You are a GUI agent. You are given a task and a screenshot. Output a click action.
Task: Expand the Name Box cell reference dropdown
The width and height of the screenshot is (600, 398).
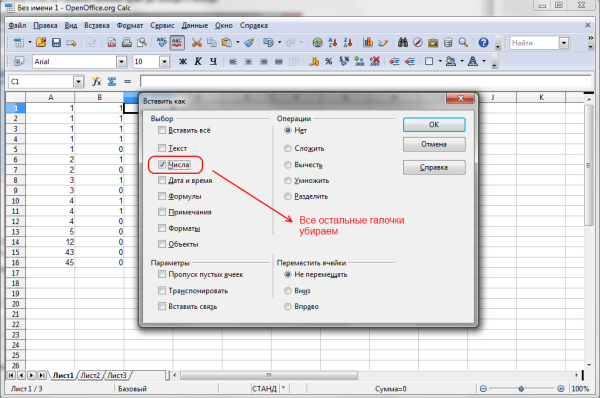[78, 82]
